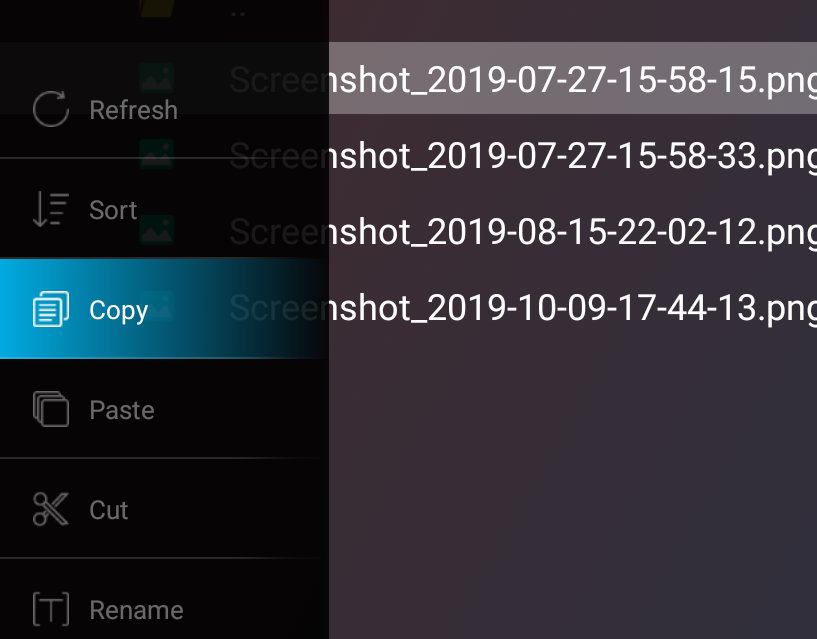Click the bracketed T Rename icon
This screenshot has height=639, width=817.
[x=51, y=609]
